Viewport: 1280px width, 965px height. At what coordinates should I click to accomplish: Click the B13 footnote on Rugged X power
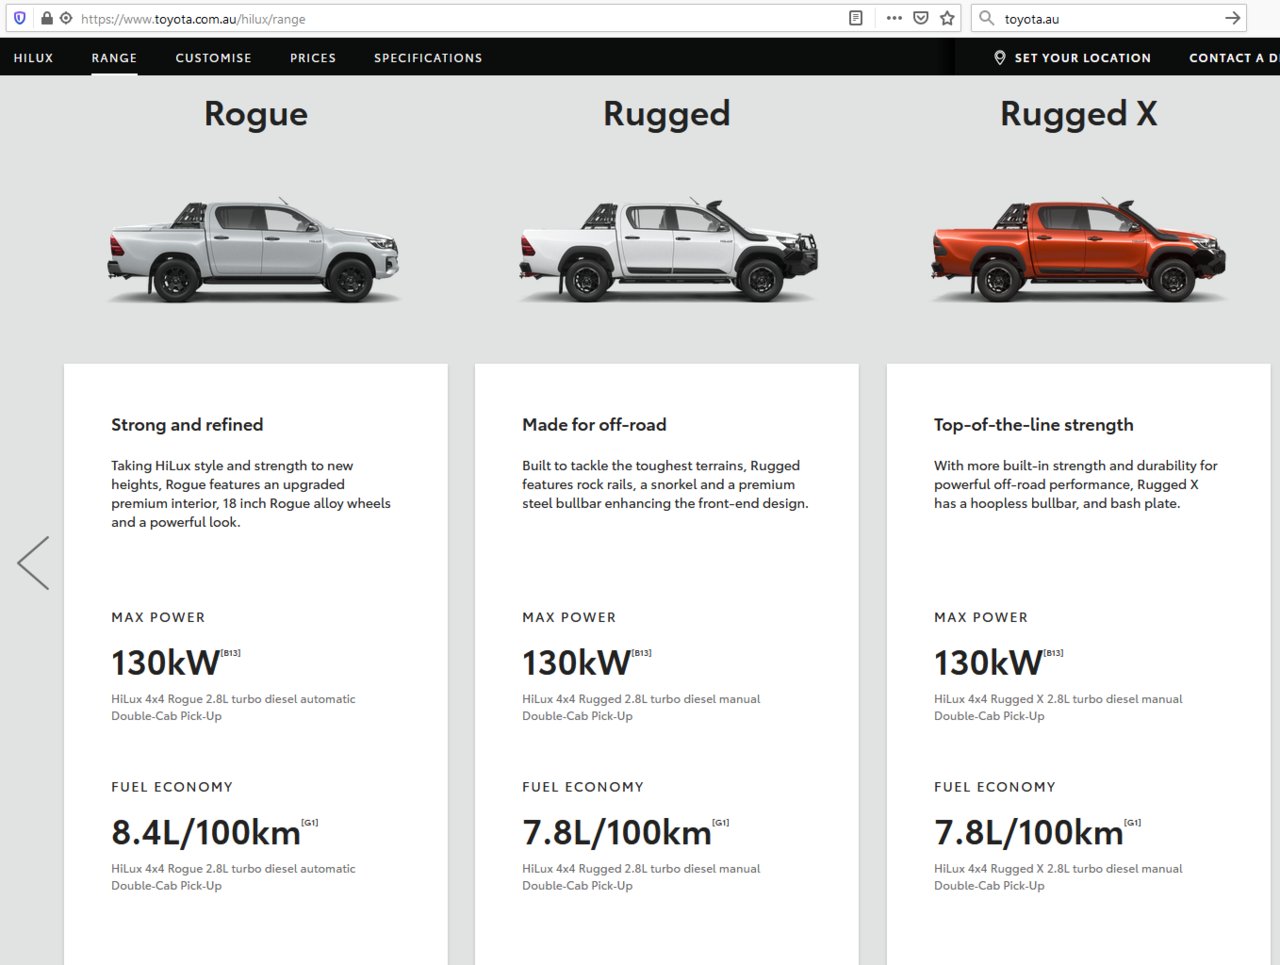pos(1053,653)
